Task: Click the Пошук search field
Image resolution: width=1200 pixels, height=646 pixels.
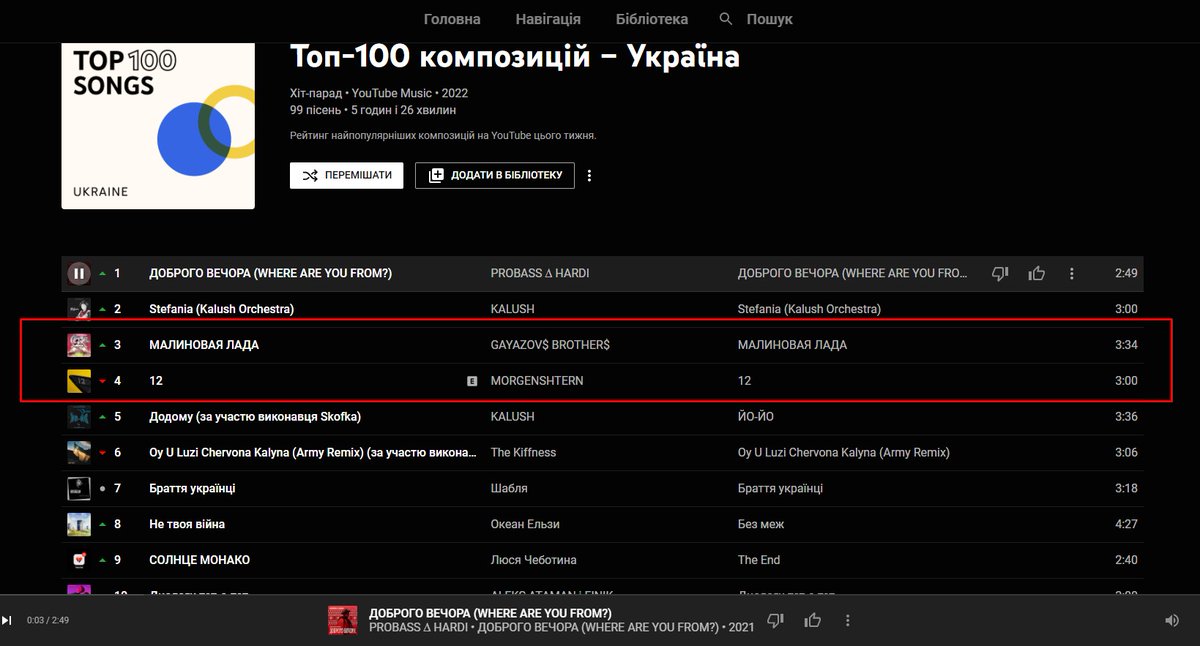Action: click(x=770, y=19)
